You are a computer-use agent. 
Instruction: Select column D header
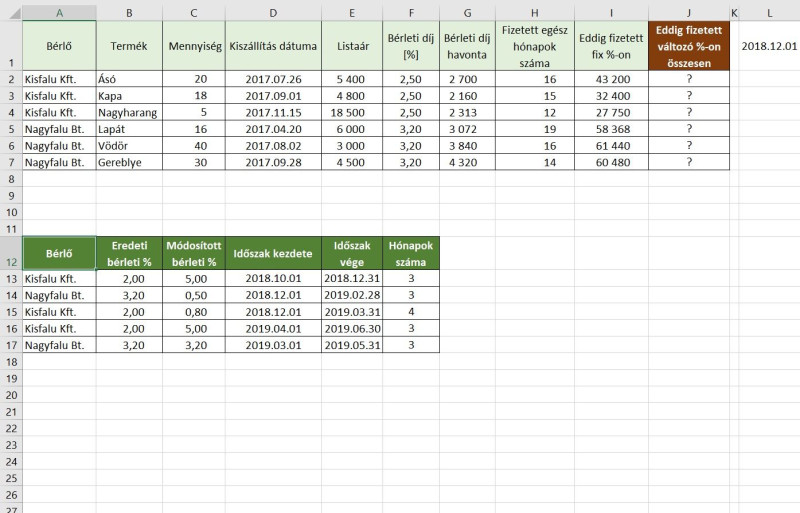coord(273,13)
